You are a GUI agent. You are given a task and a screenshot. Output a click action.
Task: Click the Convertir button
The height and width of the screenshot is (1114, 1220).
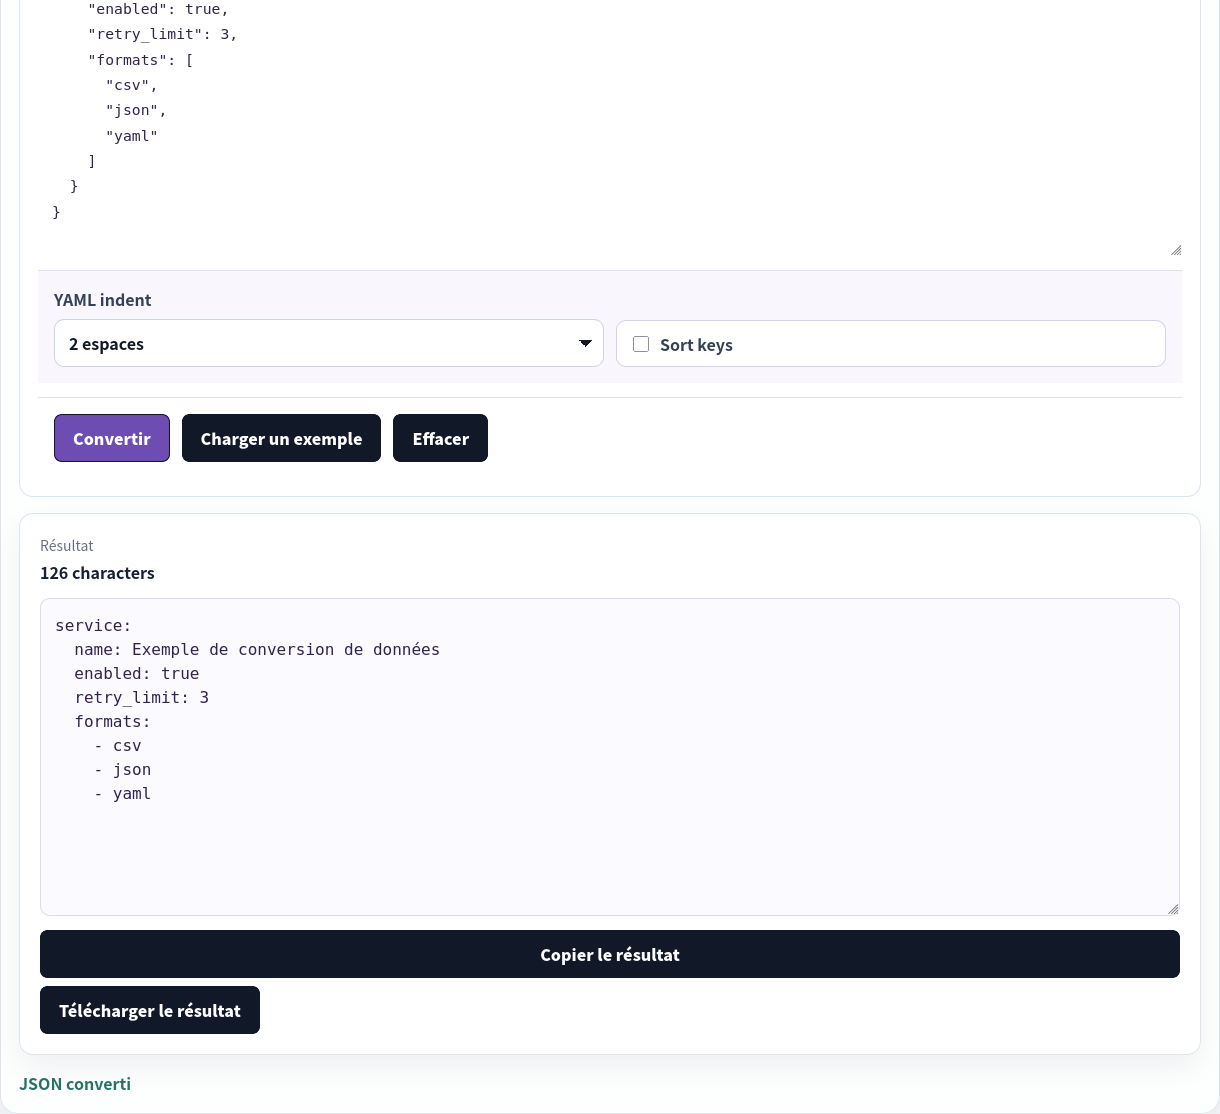tap(112, 438)
